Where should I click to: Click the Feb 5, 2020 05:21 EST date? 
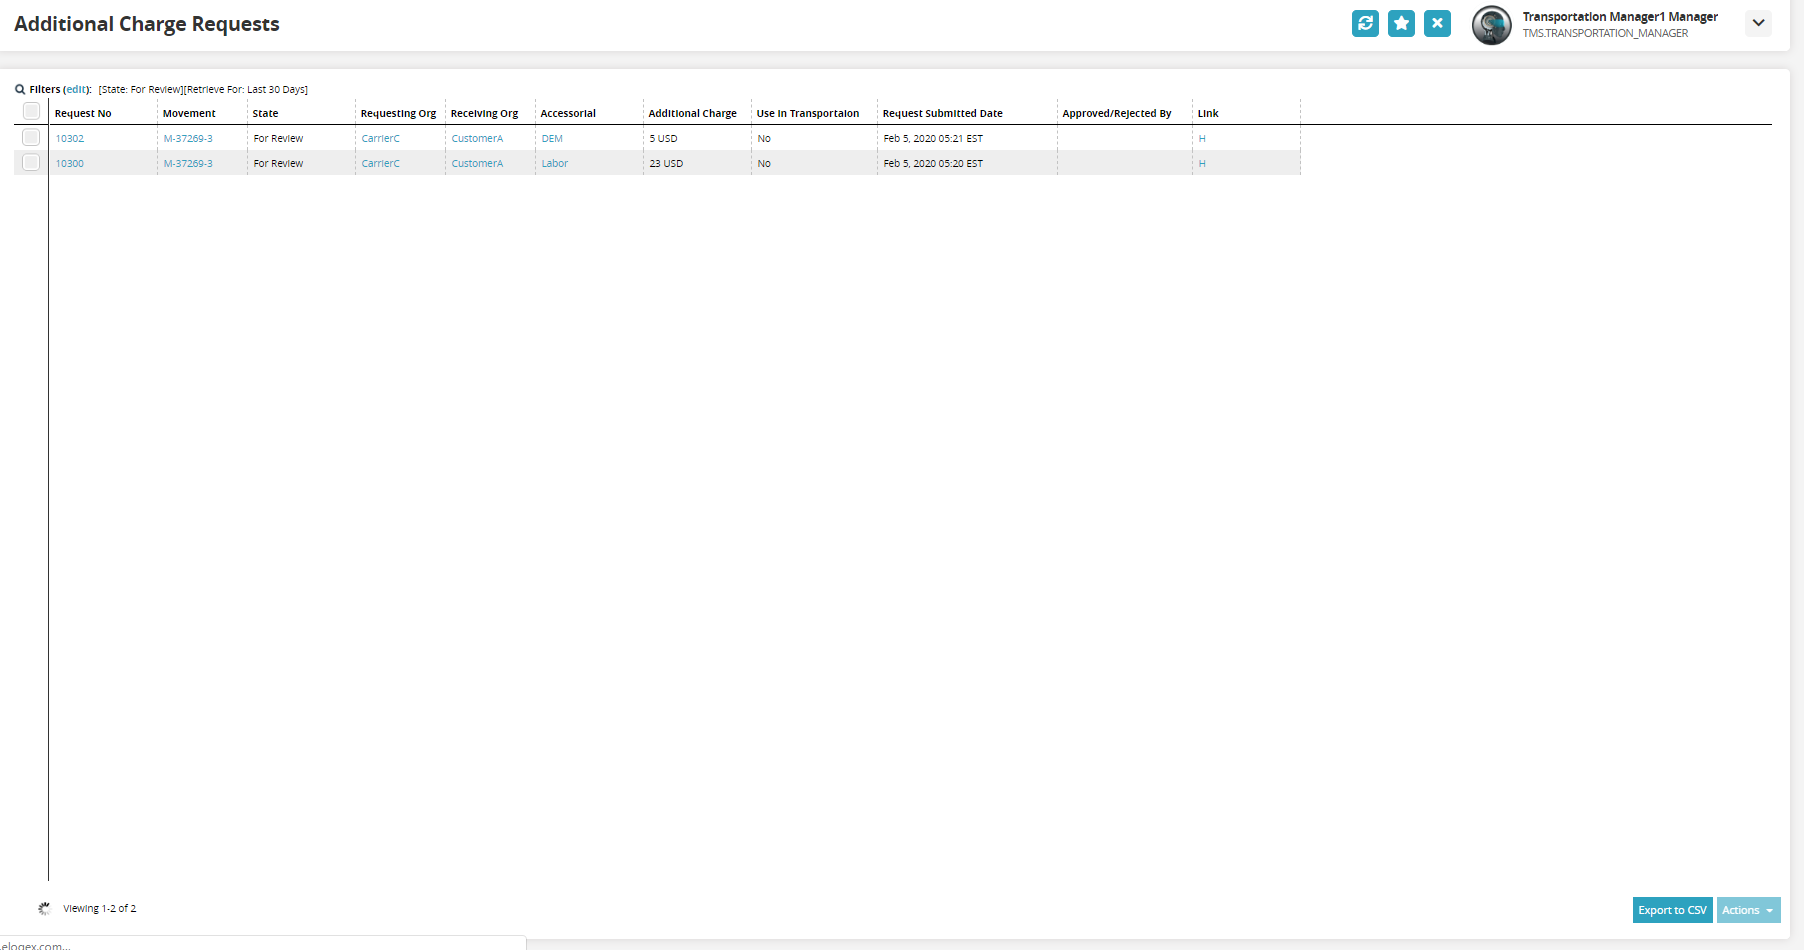pyautogui.click(x=933, y=138)
